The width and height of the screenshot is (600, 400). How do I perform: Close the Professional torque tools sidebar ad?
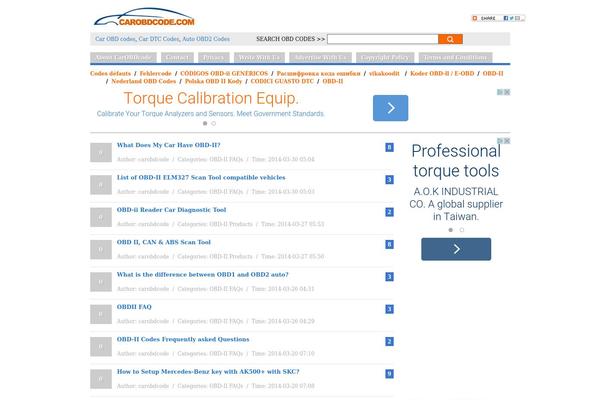pos(507,141)
